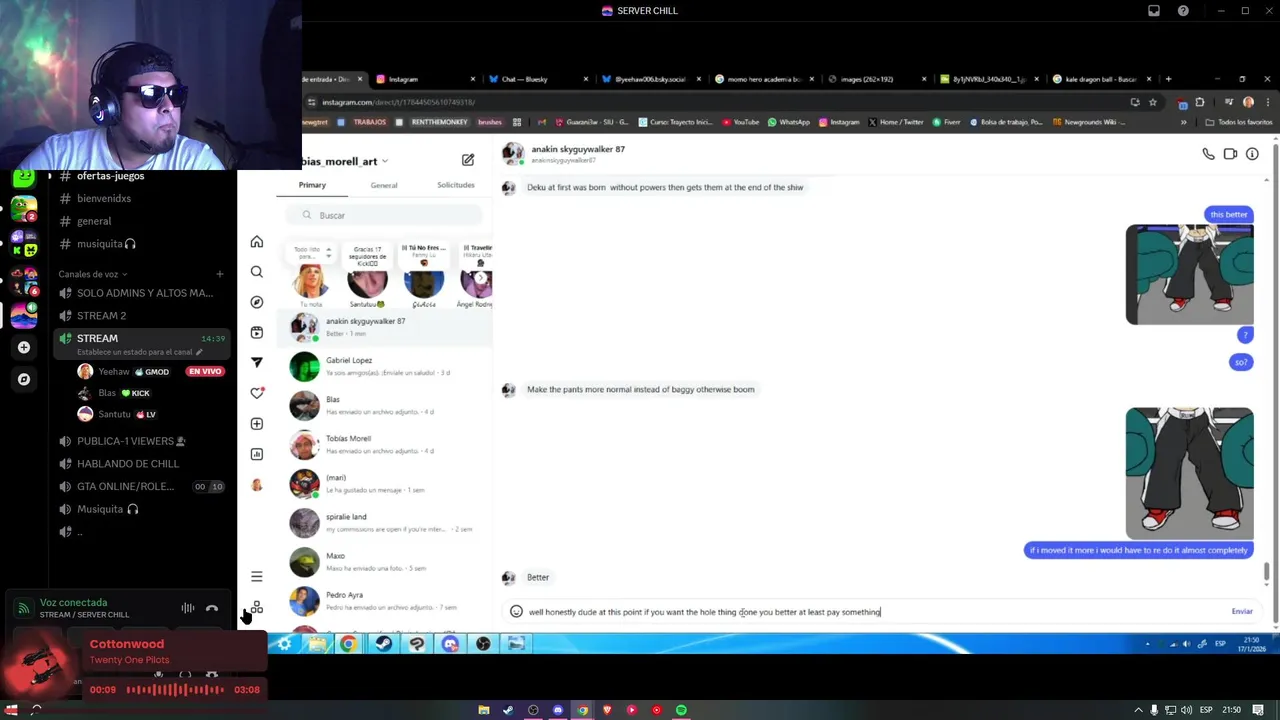Open Instagram Search magnifier in sidebar
1280x720 pixels.
[257, 272]
